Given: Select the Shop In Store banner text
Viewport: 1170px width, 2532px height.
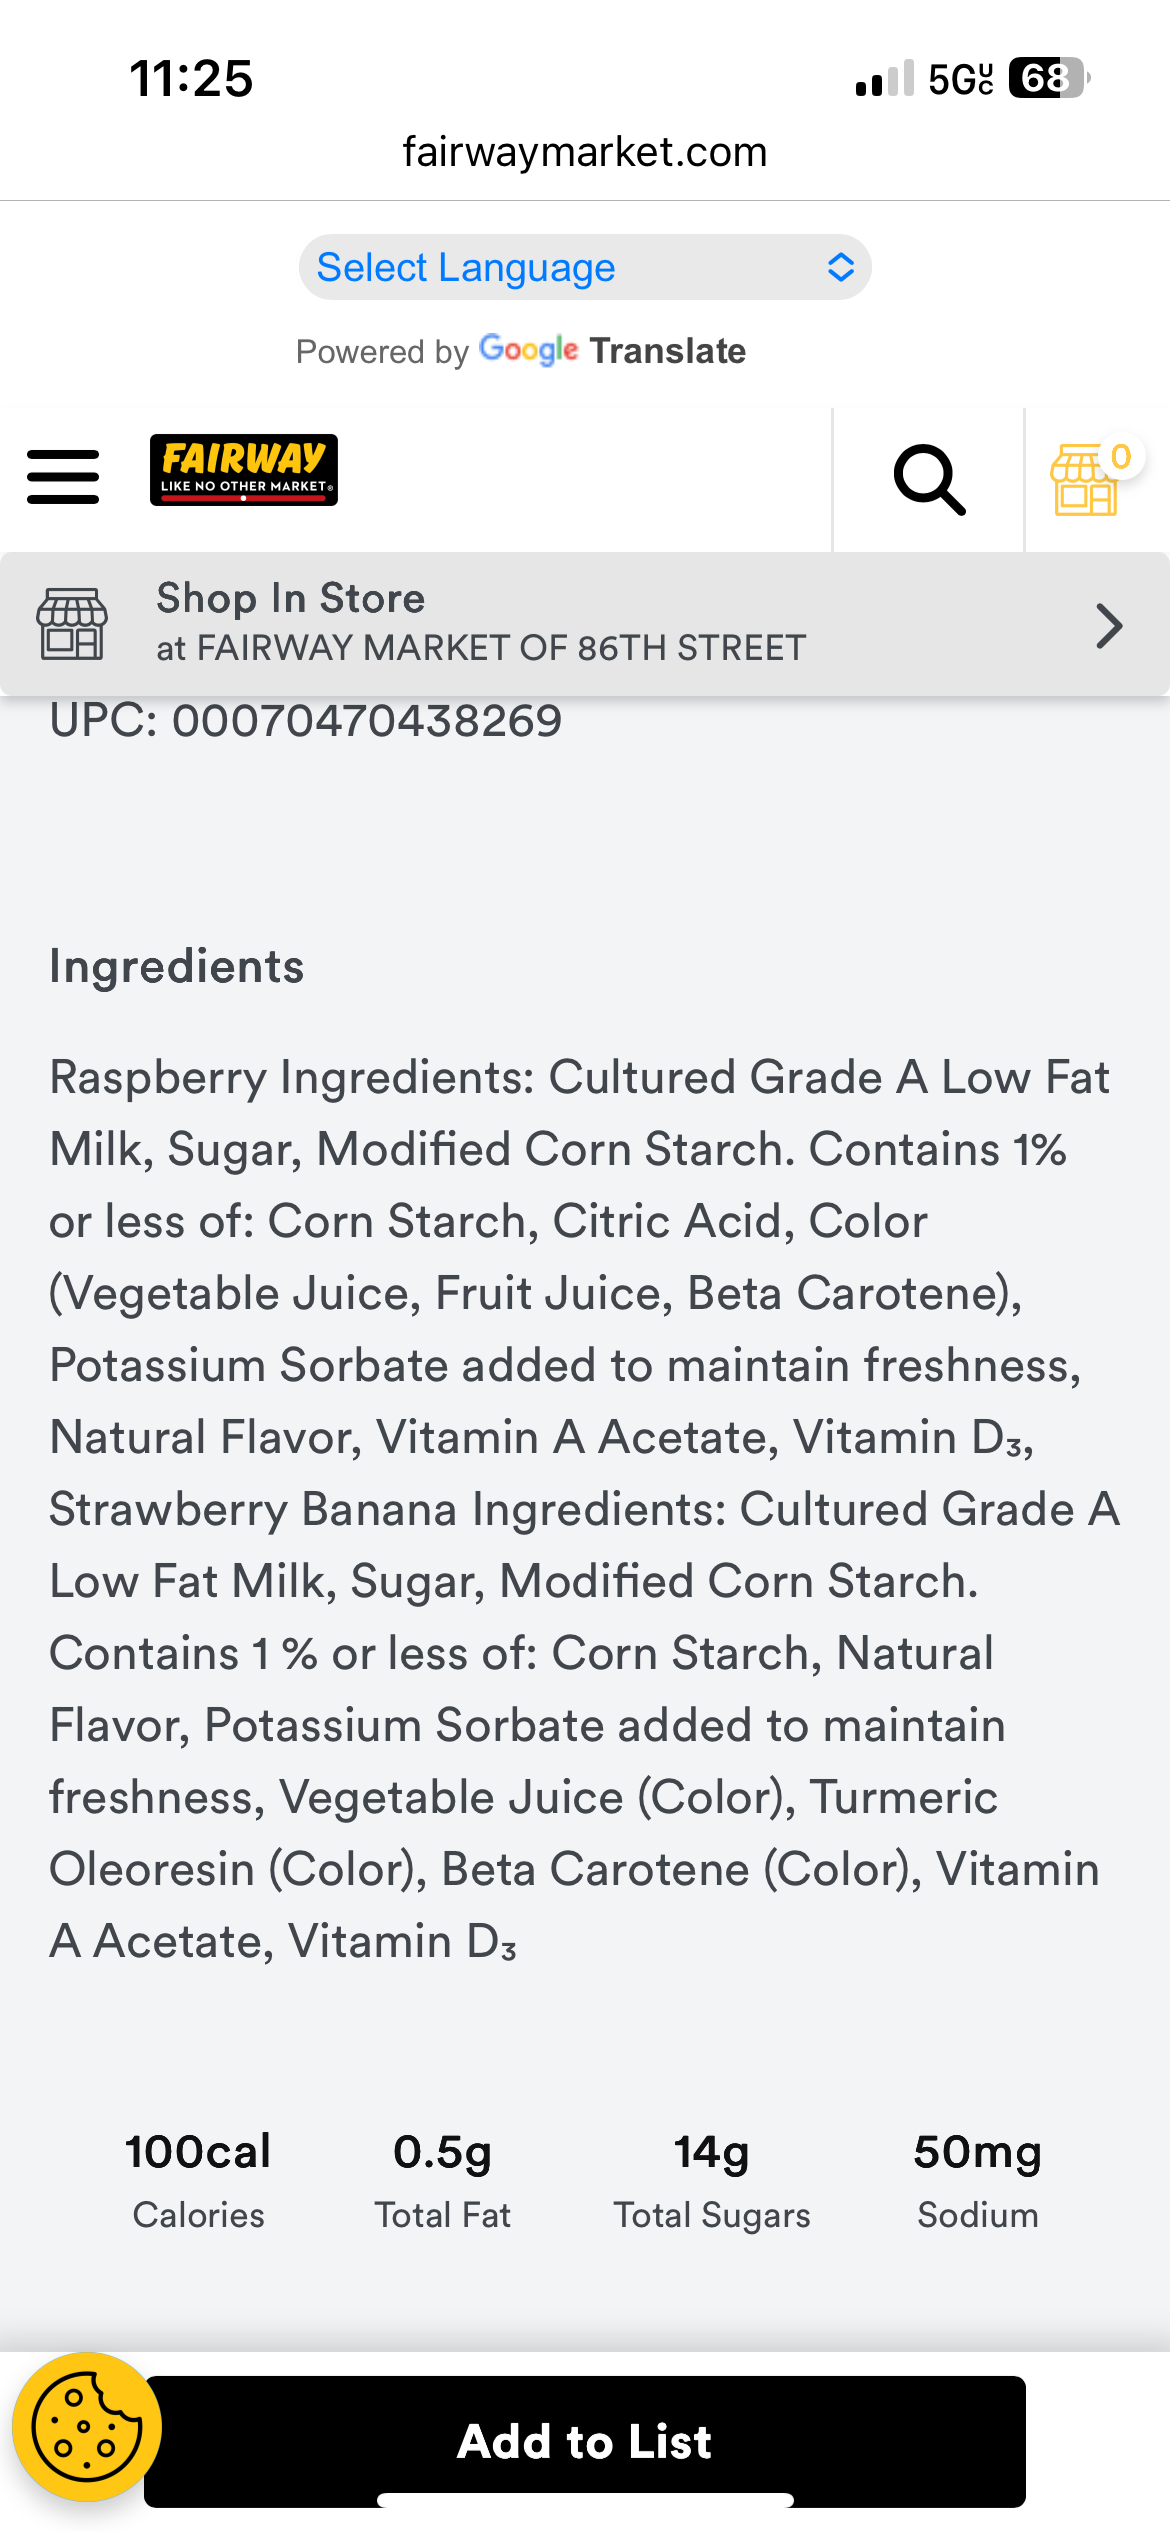Looking at the screenshot, I should coord(291,598).
